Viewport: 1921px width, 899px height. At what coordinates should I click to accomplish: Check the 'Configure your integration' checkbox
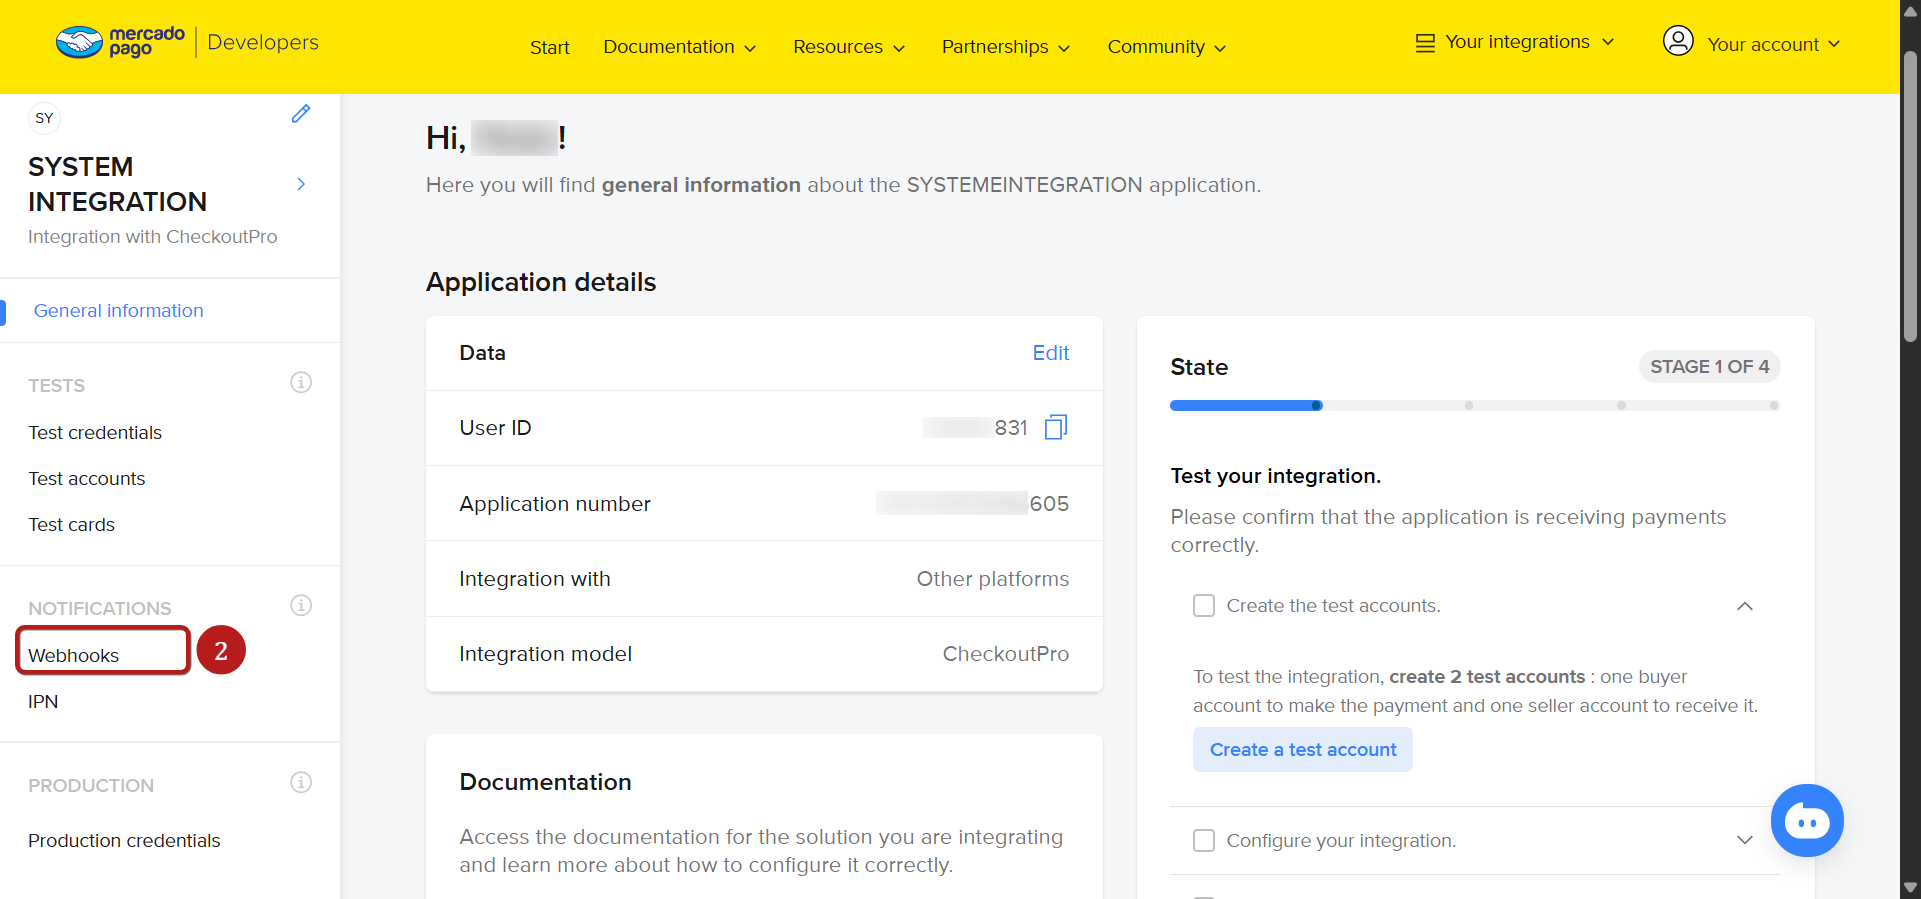(1204, 841)
